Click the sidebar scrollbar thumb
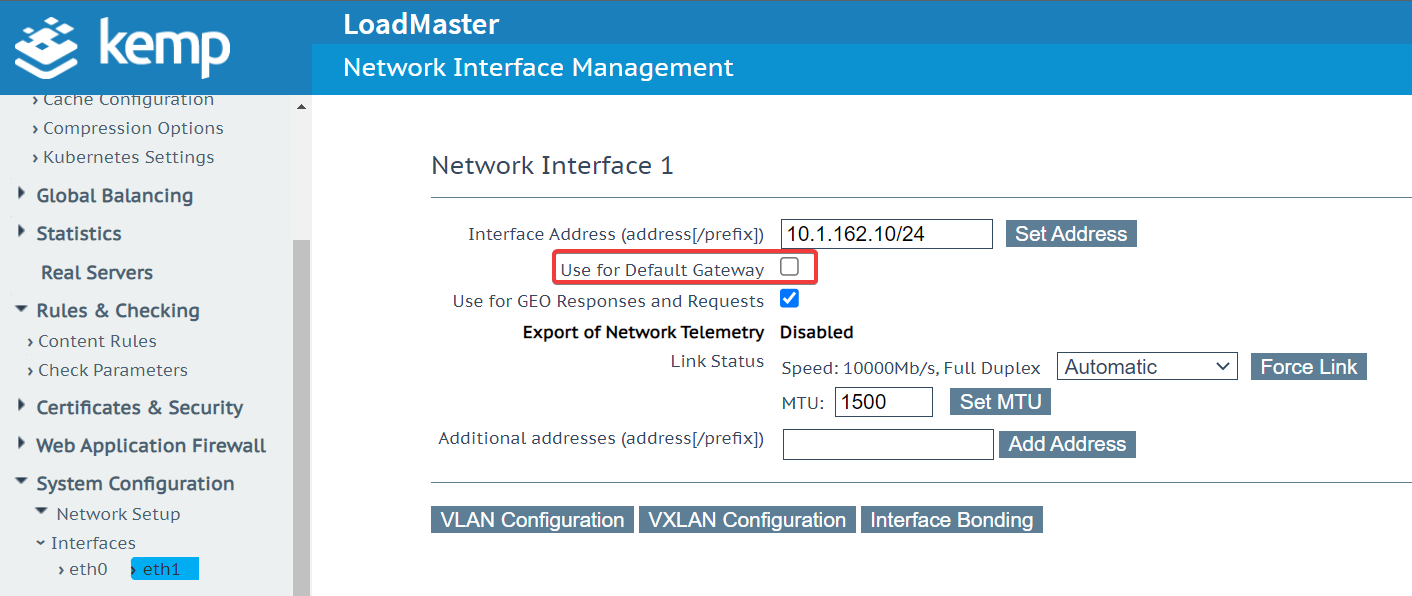The height and width of the screenshot is (596, 1412). (x=301, y=418)
